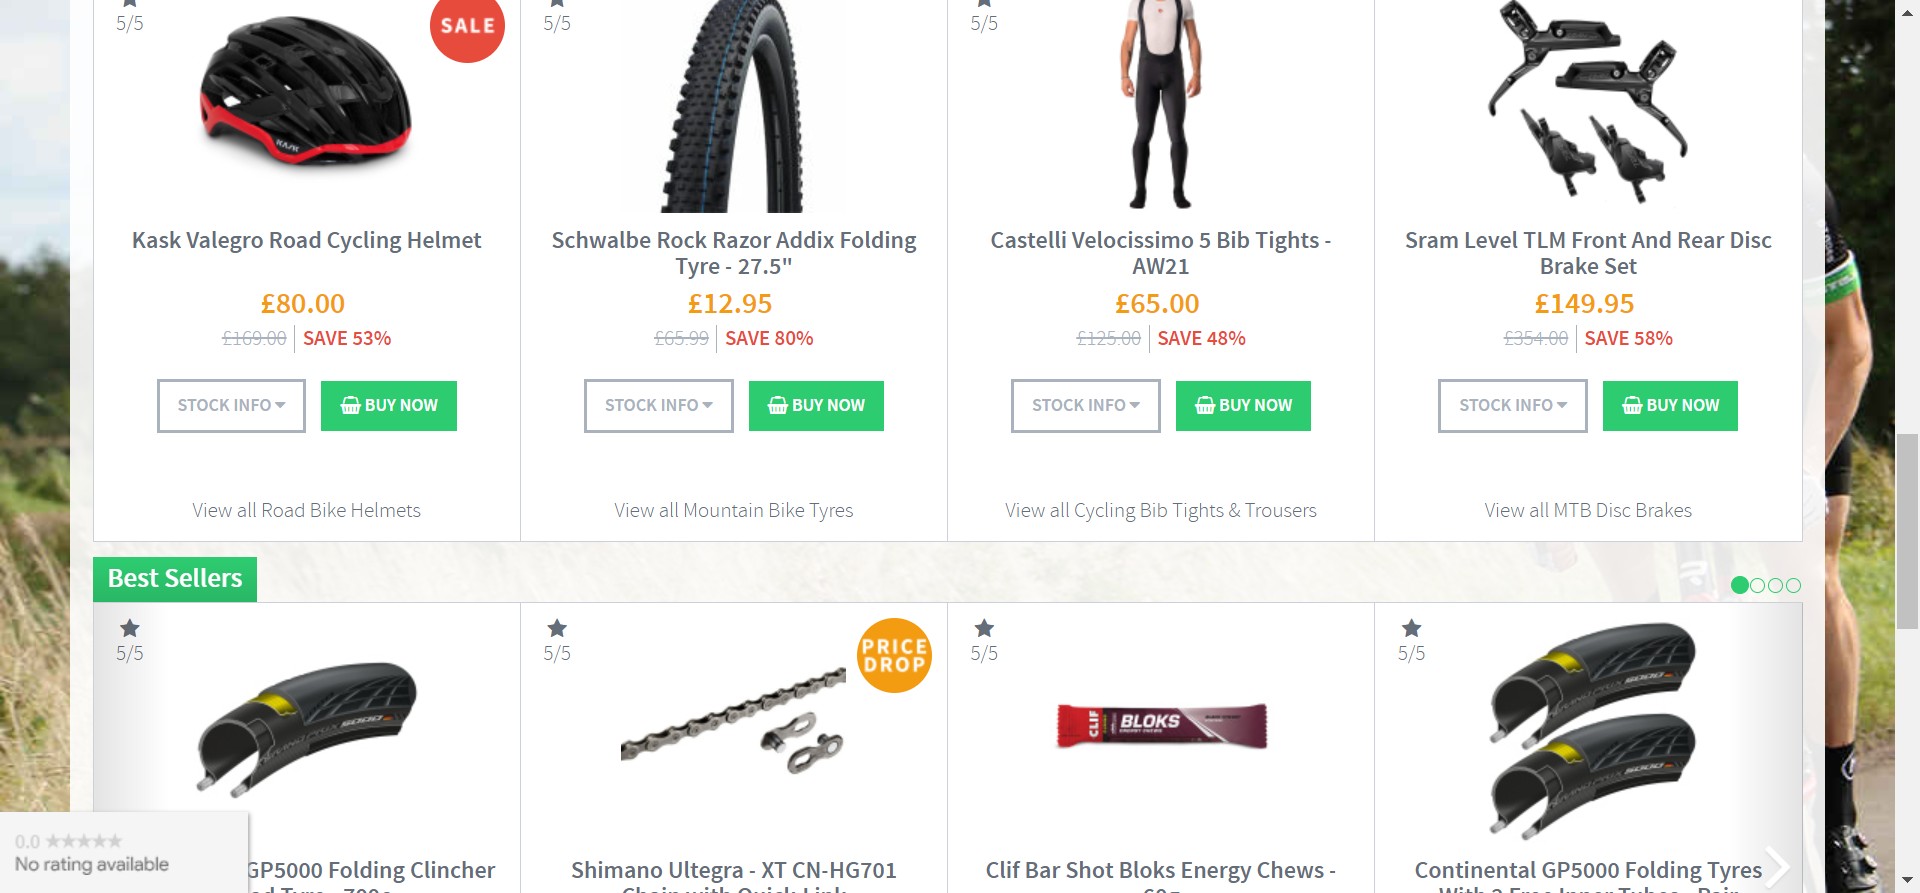Expand Stock Info for Kask Valegro helmet

pos(231,406)
